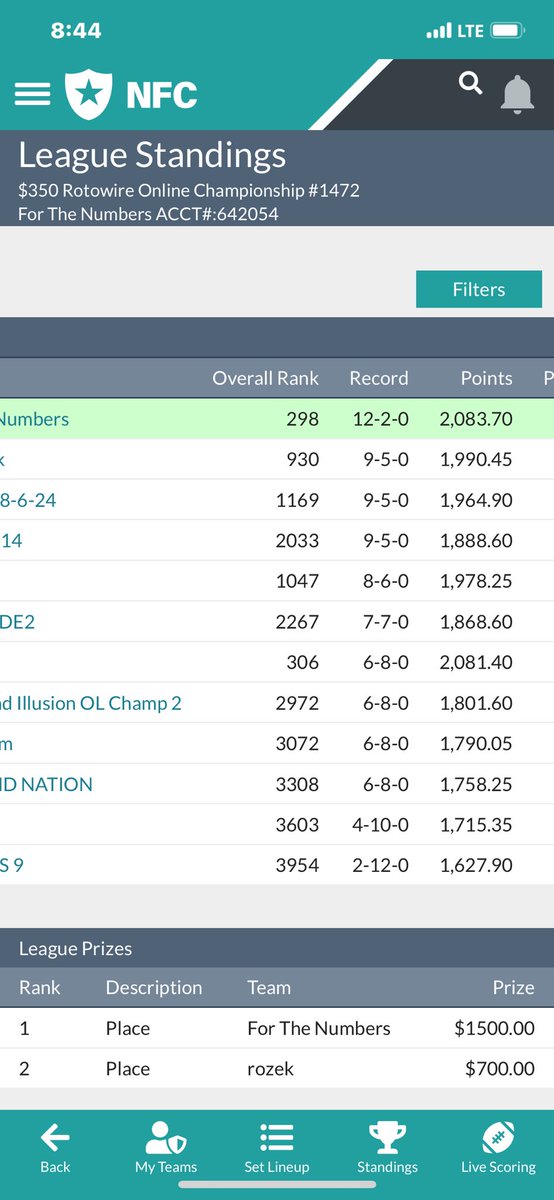Go back using the Back arrow
The image size is (554, 1200).
click(x=55, y=1147)
